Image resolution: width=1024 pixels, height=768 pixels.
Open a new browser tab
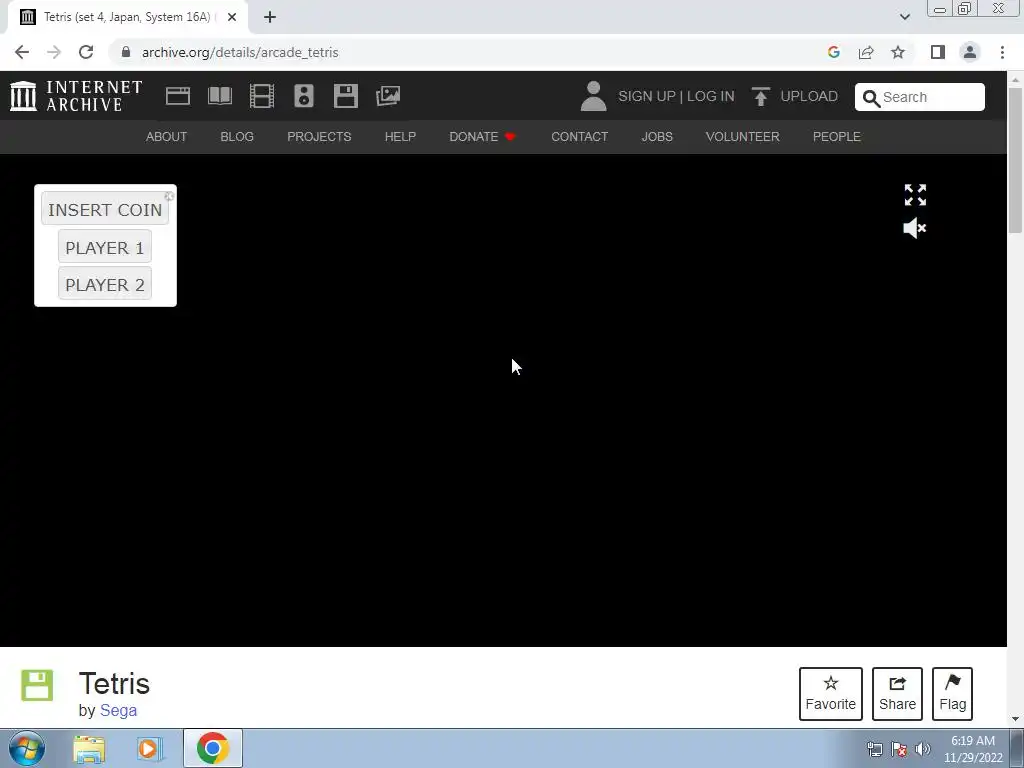coord(270,17)
